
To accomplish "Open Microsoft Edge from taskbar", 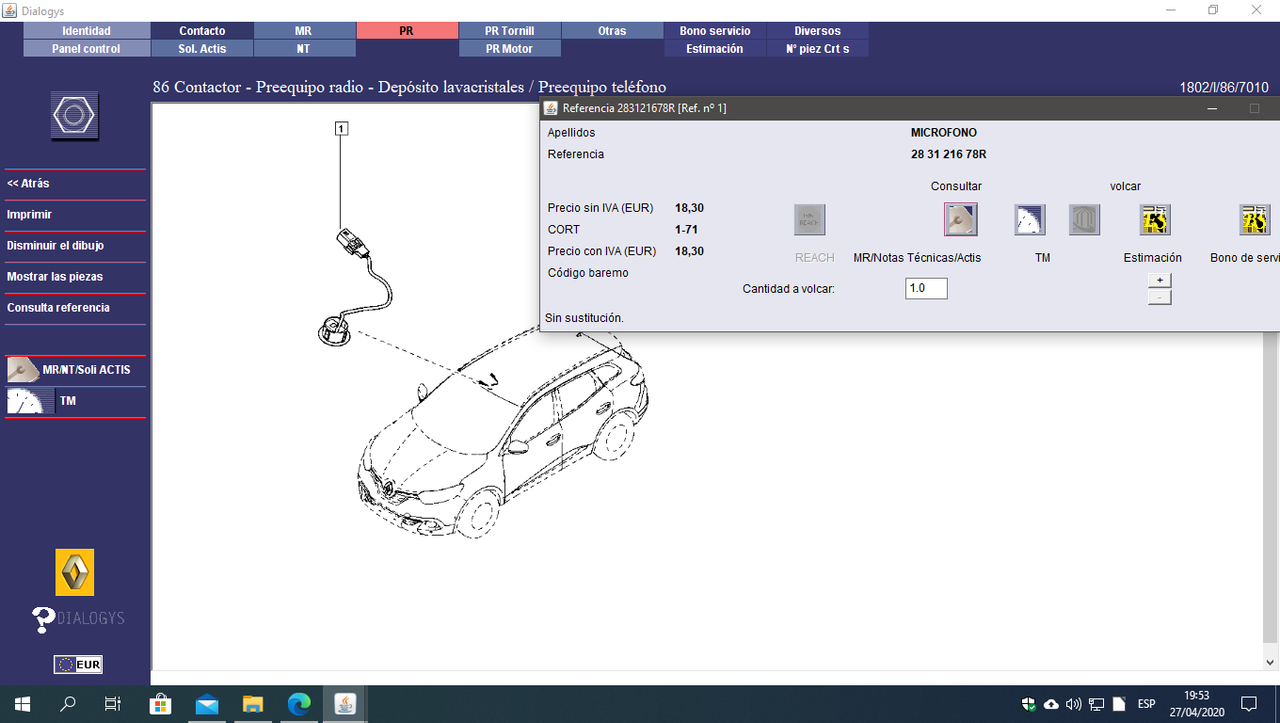I will coord(299,704).
